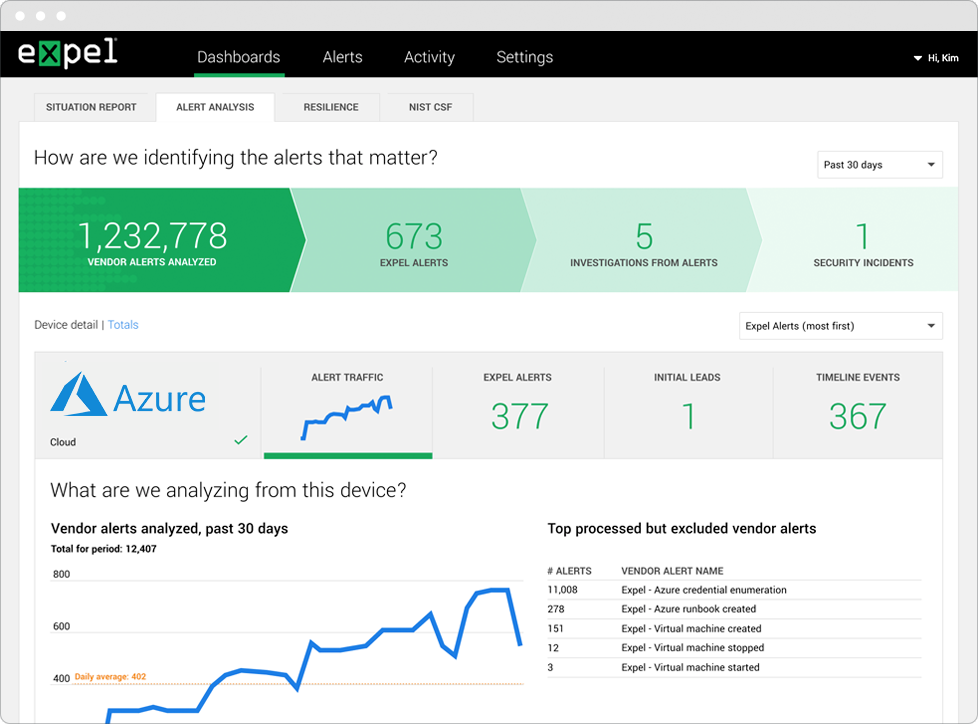Click the Device detail view label
This screenshot has height=724, width=978.
tap(66, 325)
